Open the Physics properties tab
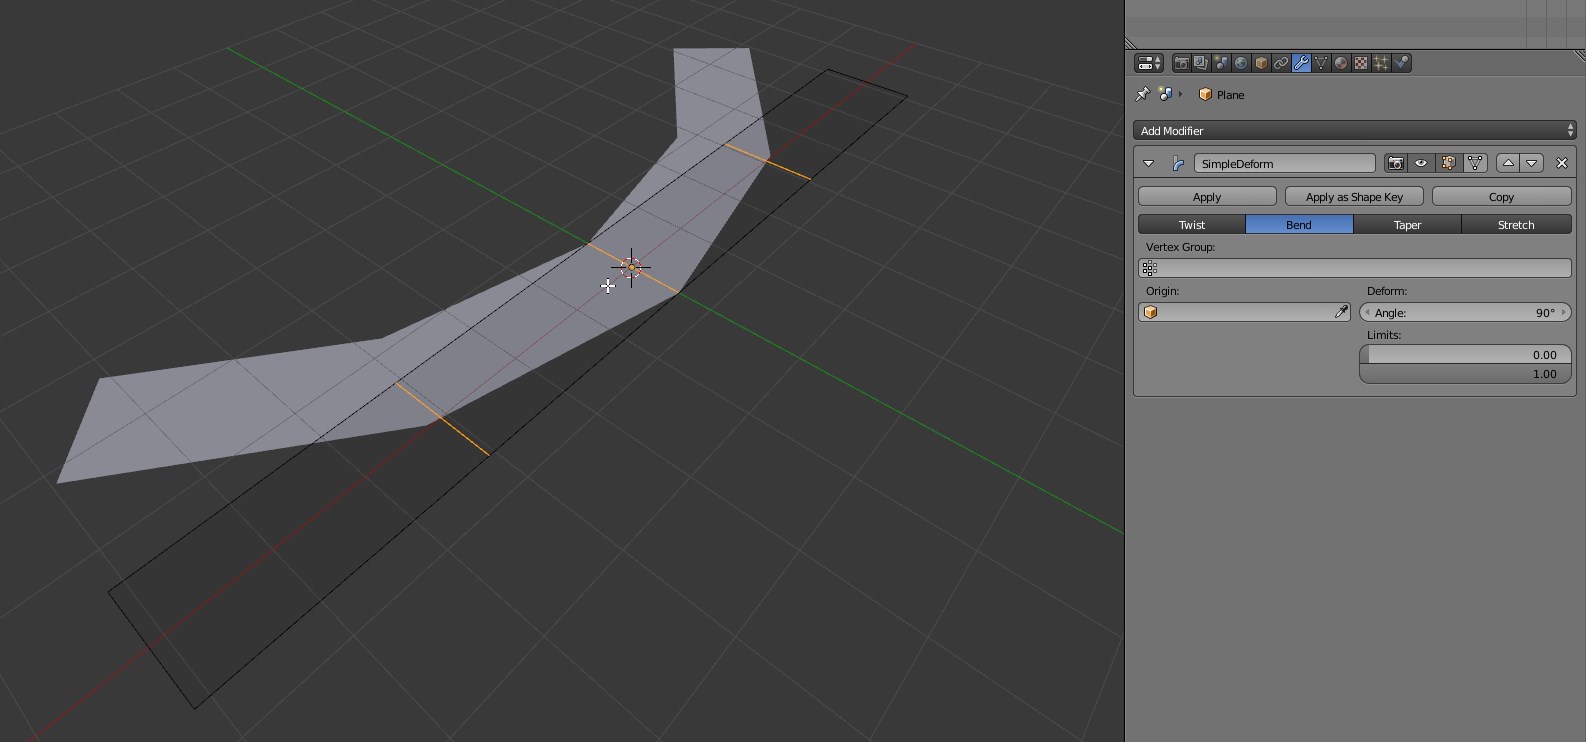The width and height of the screenshot is (1586, 742). point(1401,63)
